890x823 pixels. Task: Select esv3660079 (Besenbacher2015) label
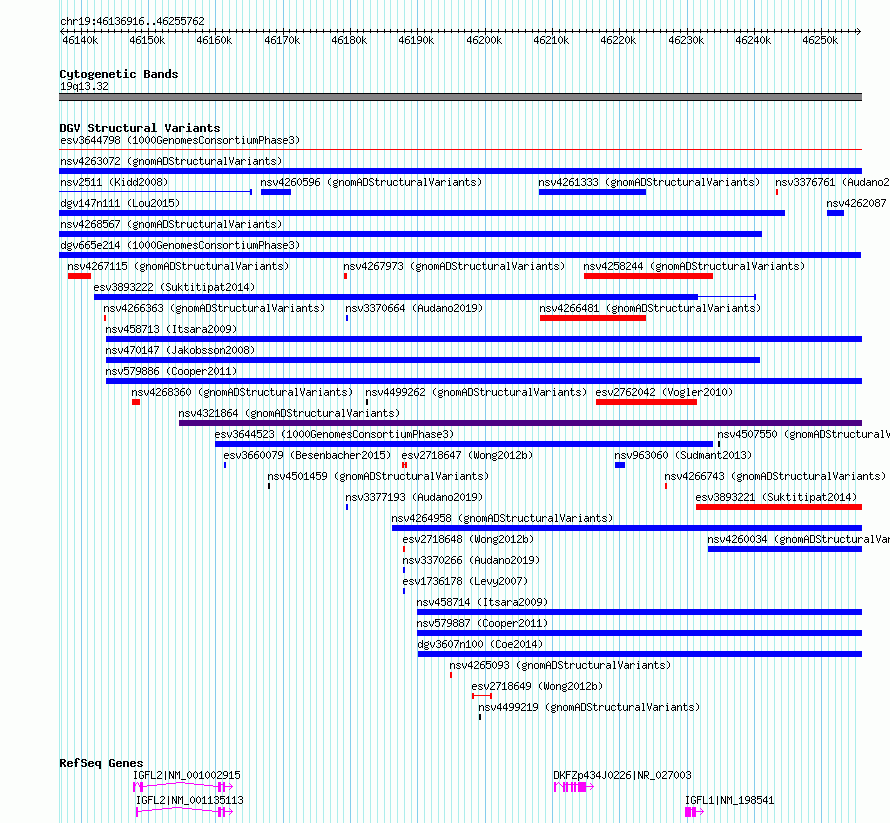pos(307,455)
